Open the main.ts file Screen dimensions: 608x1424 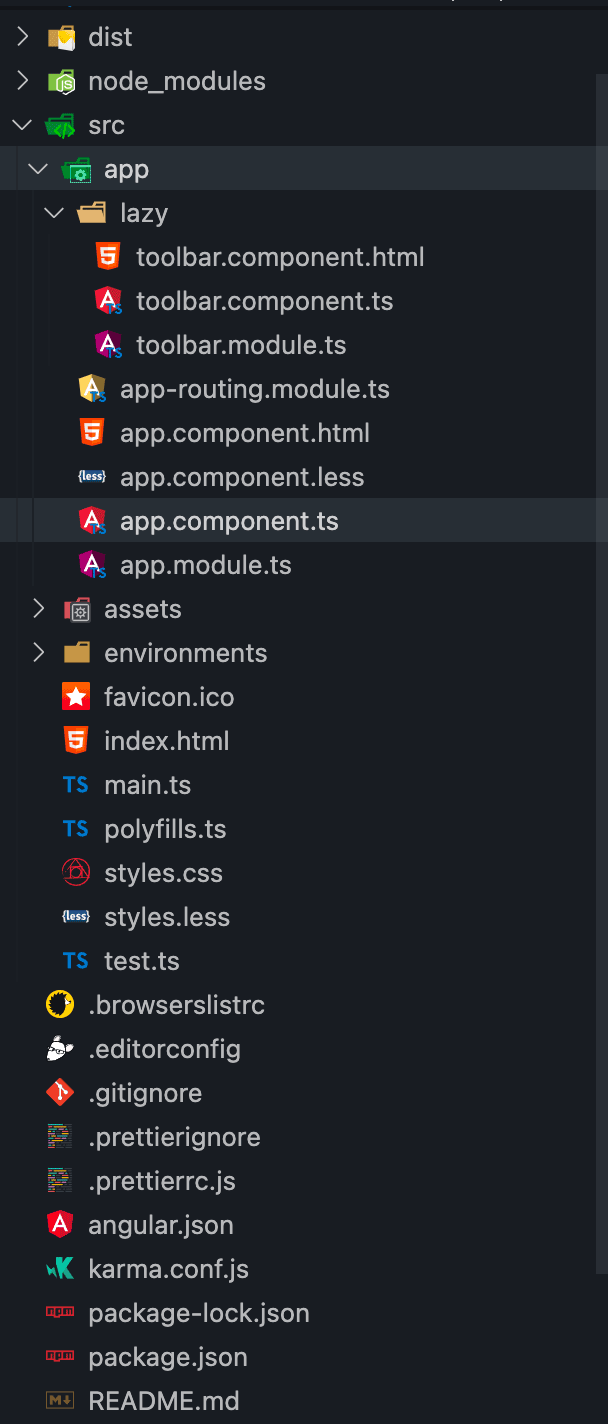coord(147,785)
